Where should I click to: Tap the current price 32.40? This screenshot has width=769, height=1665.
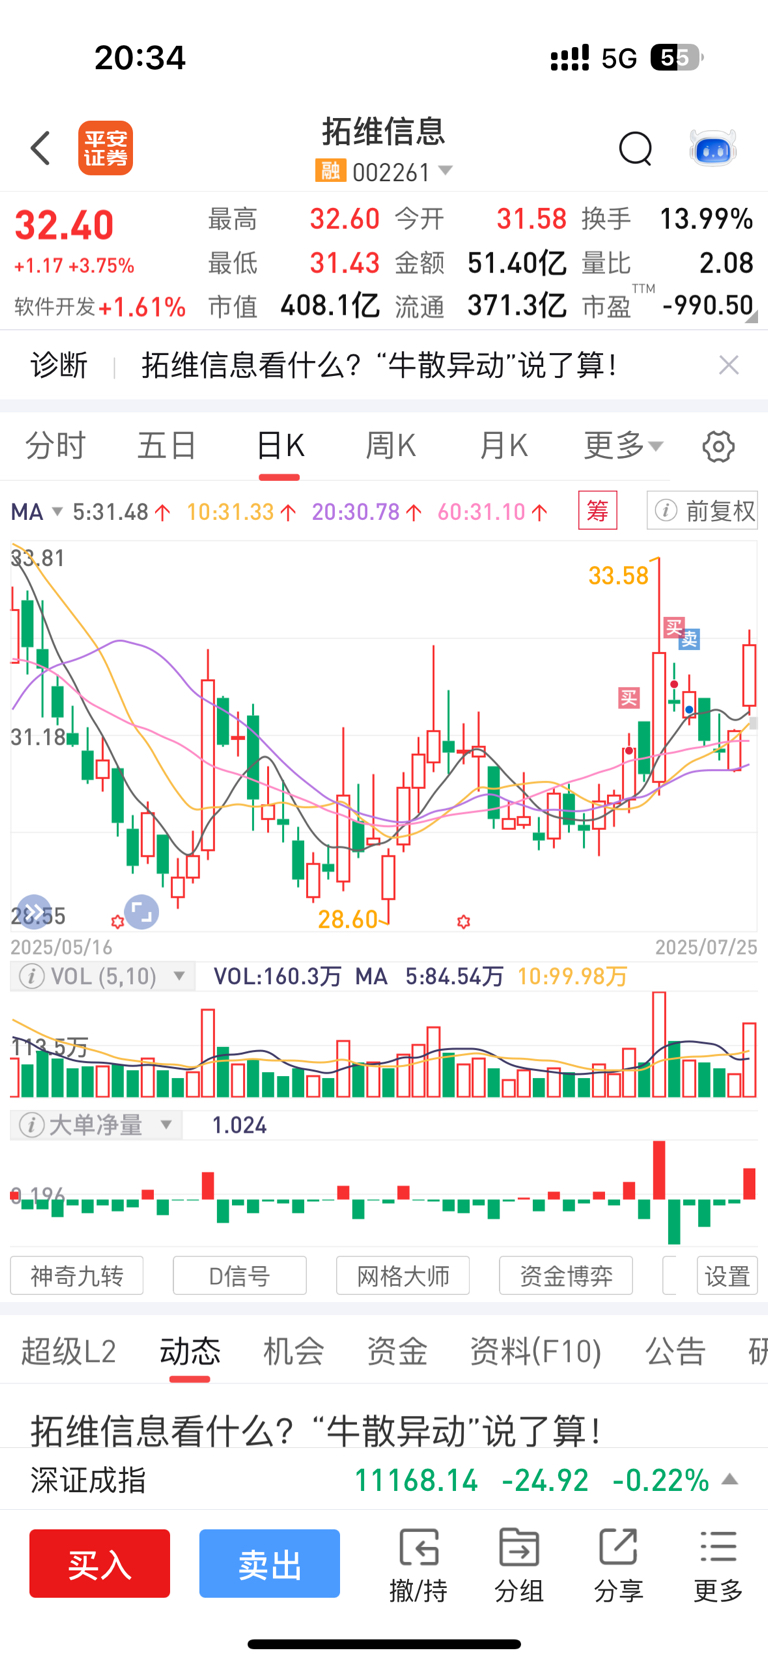[x=64, y=226]
